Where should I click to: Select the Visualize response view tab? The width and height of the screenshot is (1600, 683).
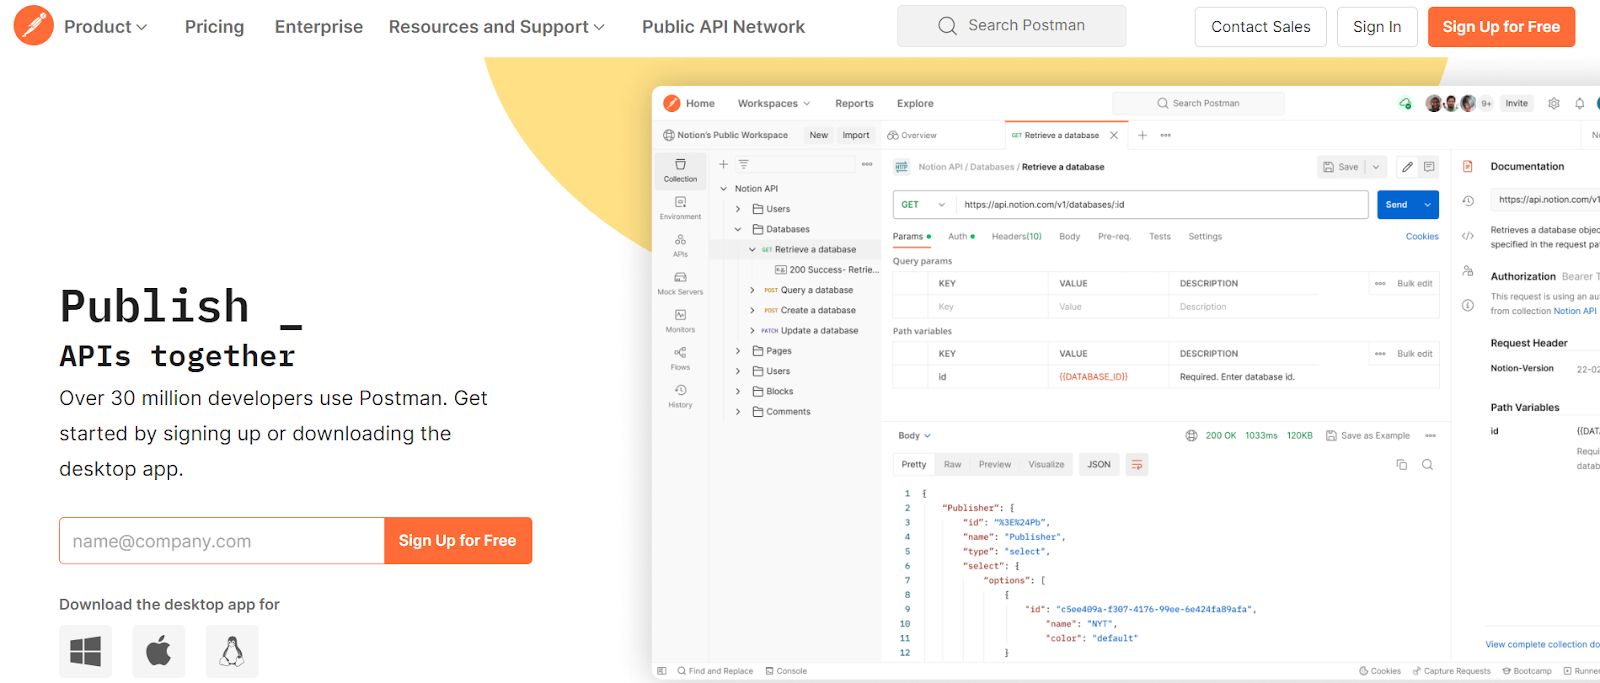click(1046, 464)
